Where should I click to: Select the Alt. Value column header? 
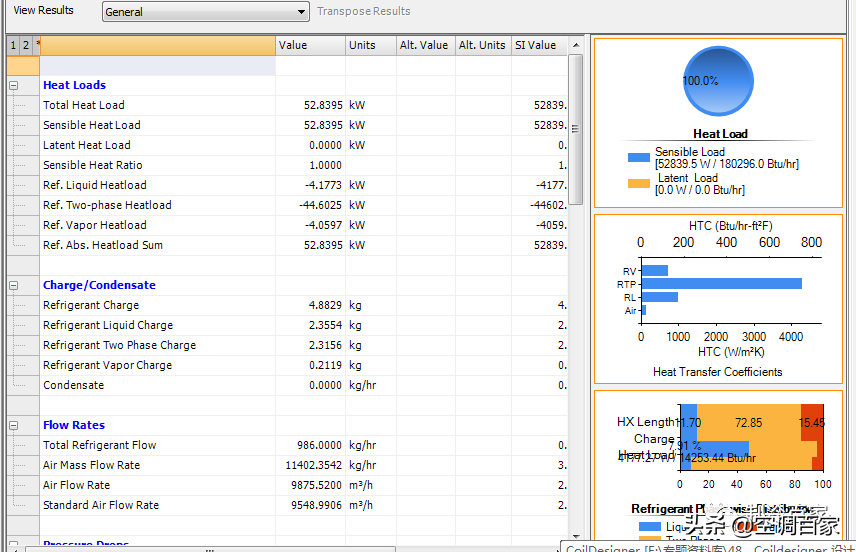(x=425, y=45)
